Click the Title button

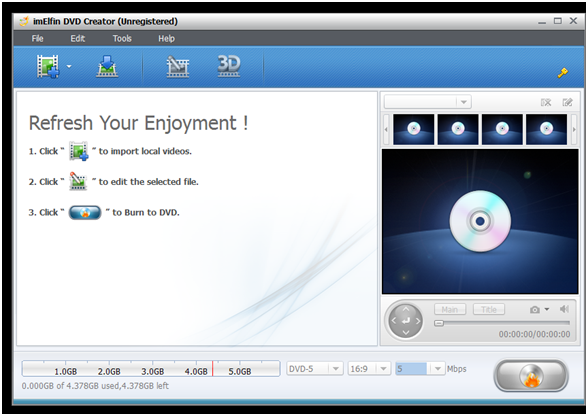coord(489,309)
